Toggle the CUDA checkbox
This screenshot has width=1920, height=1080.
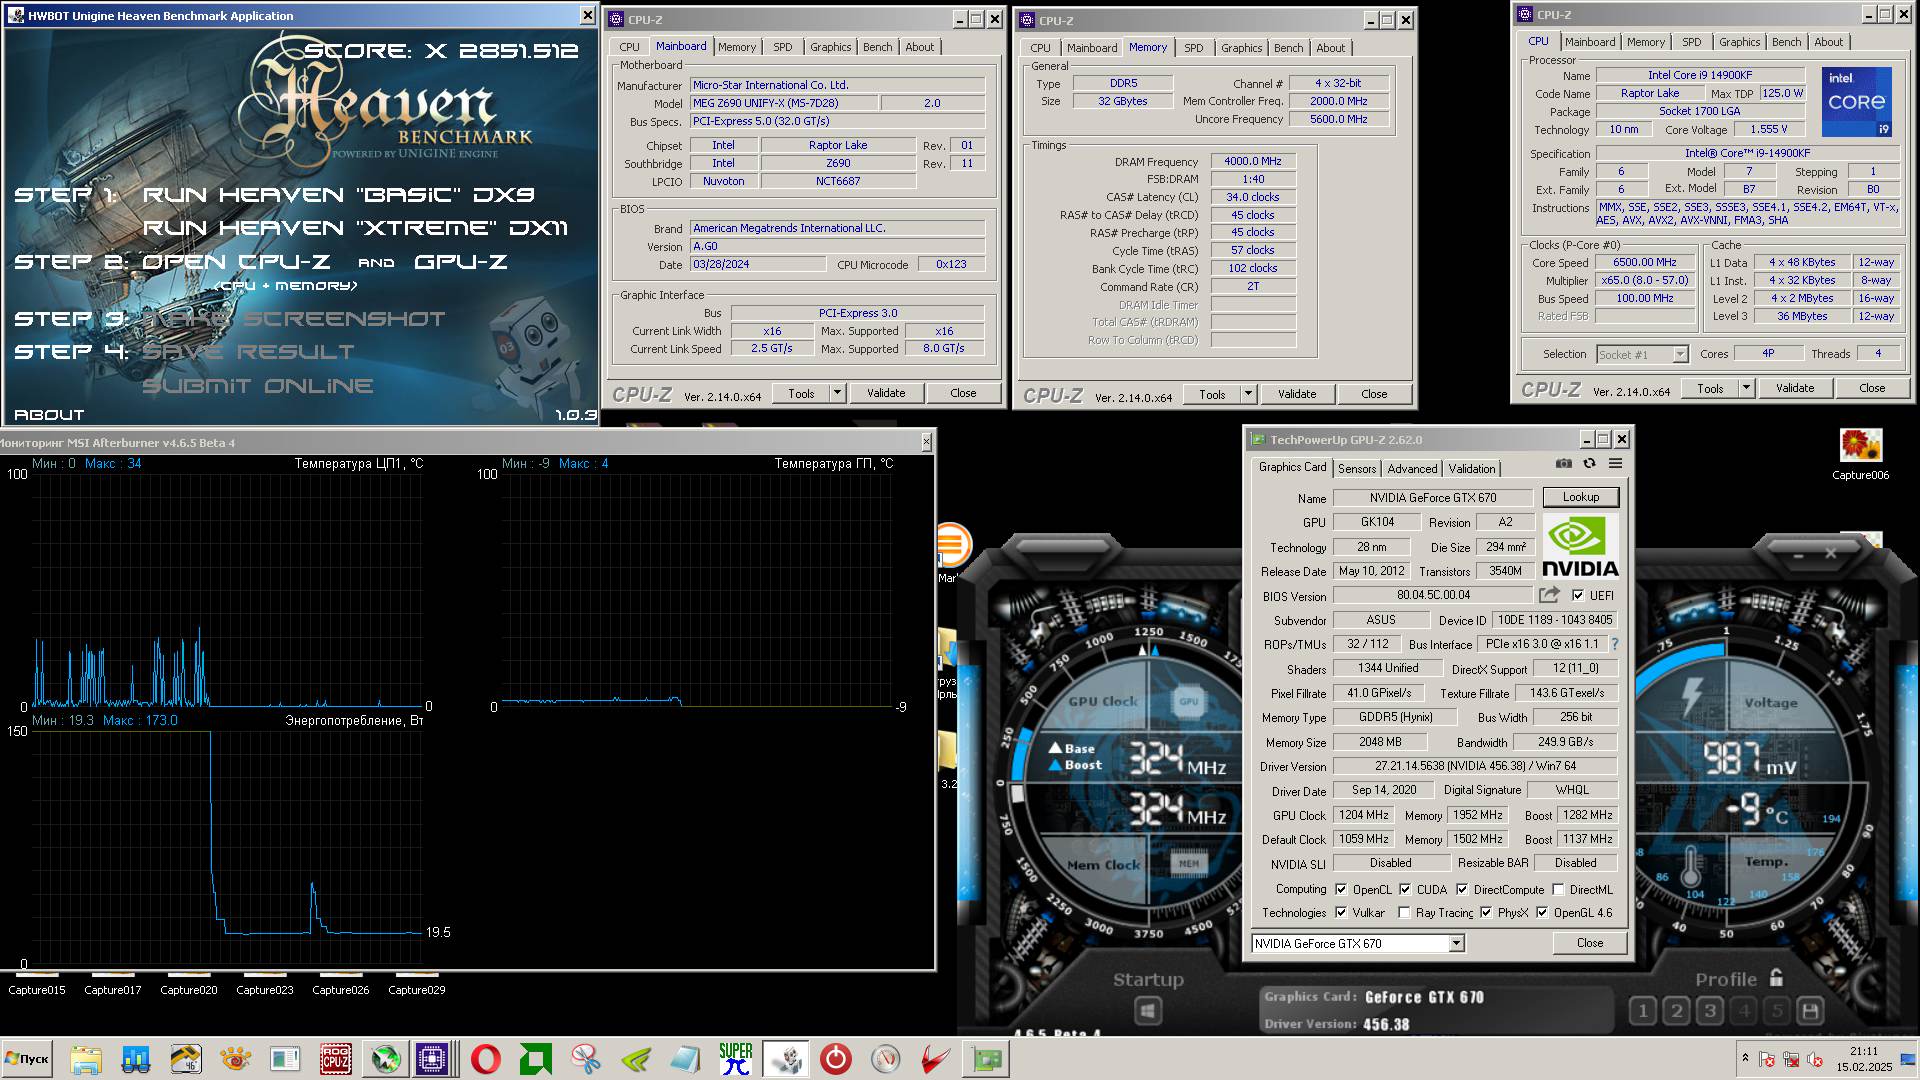tap(1405, 889)
